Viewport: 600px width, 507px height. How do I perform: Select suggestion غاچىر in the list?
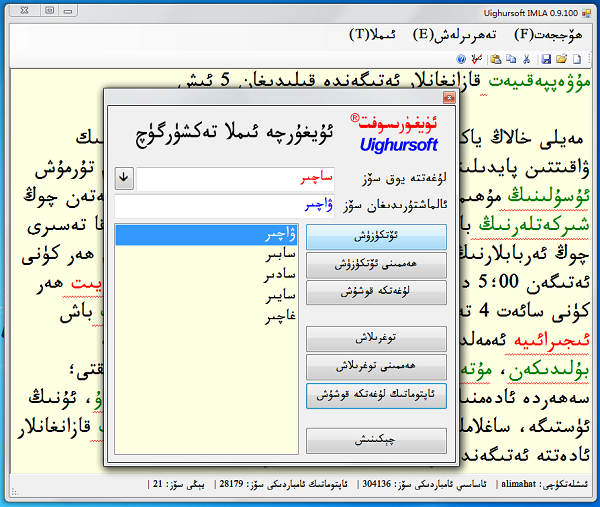(206, 317)
